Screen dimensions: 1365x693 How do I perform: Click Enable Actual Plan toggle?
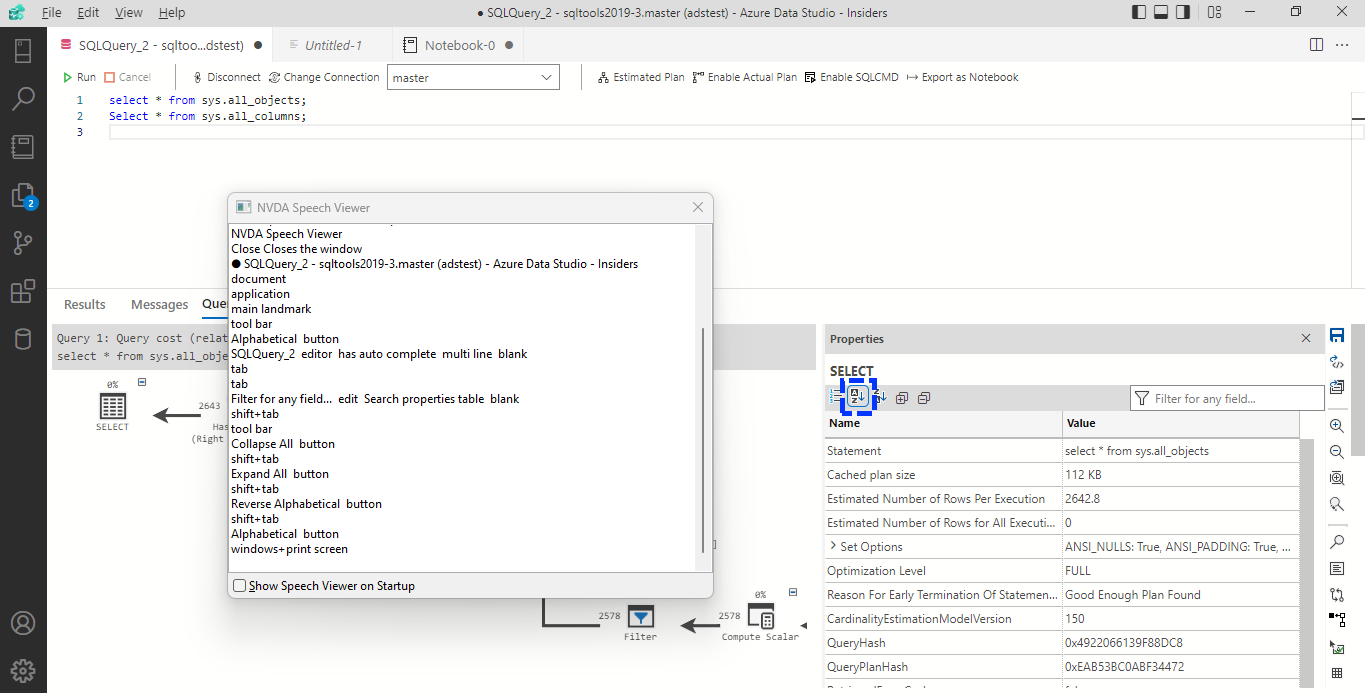pos(744,76)
